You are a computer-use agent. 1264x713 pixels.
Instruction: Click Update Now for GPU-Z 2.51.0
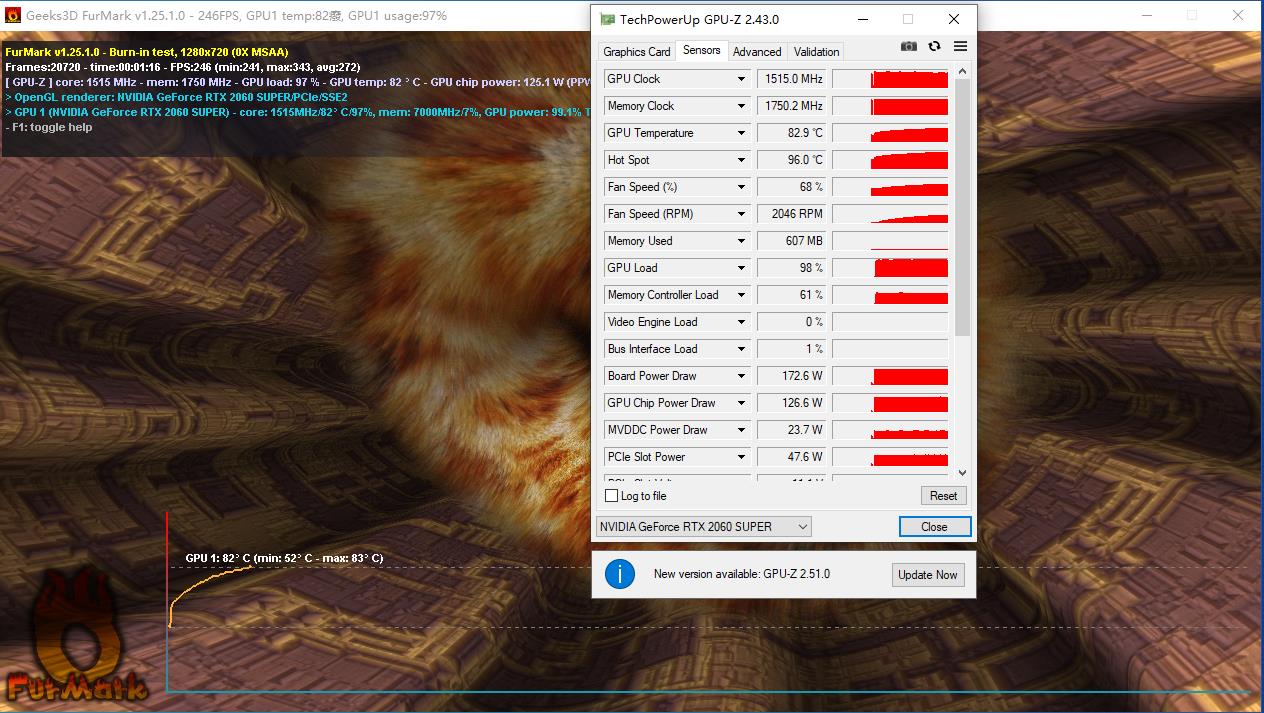point(927,574)
